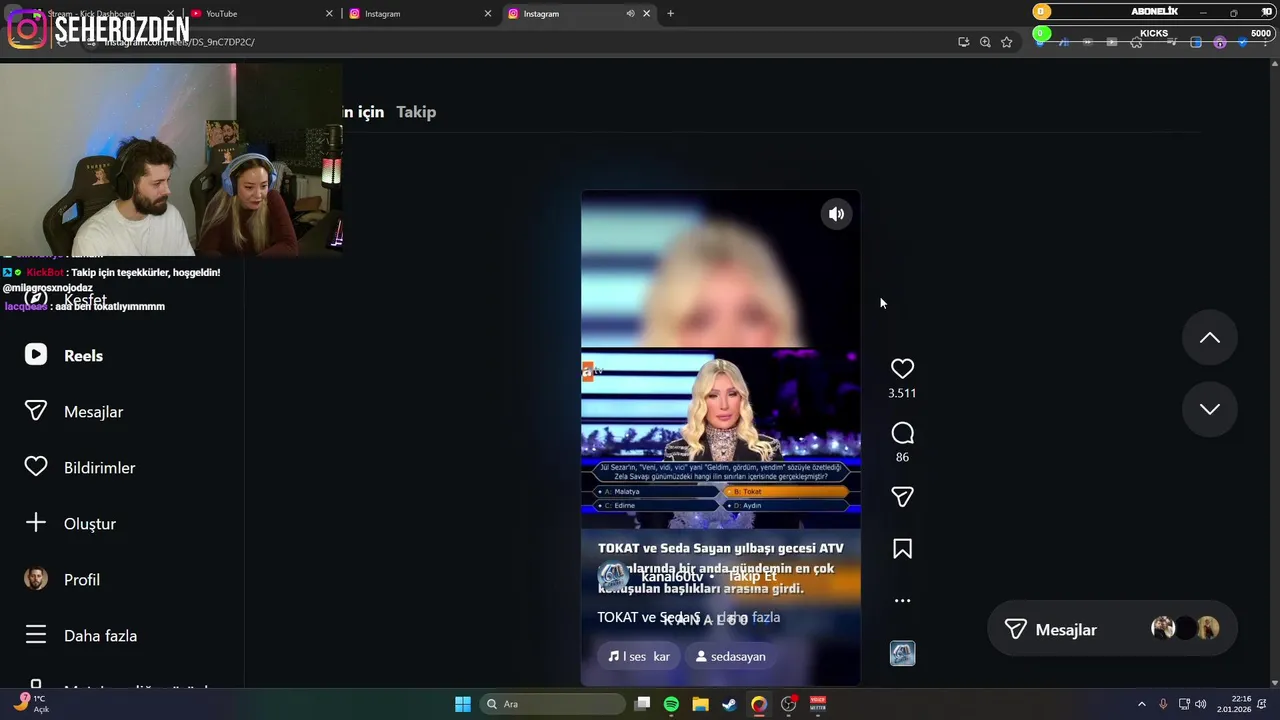Click the hamburger icon beside Daha fazla
This screenshot has width=1280, height=720.
pos(36,635)
